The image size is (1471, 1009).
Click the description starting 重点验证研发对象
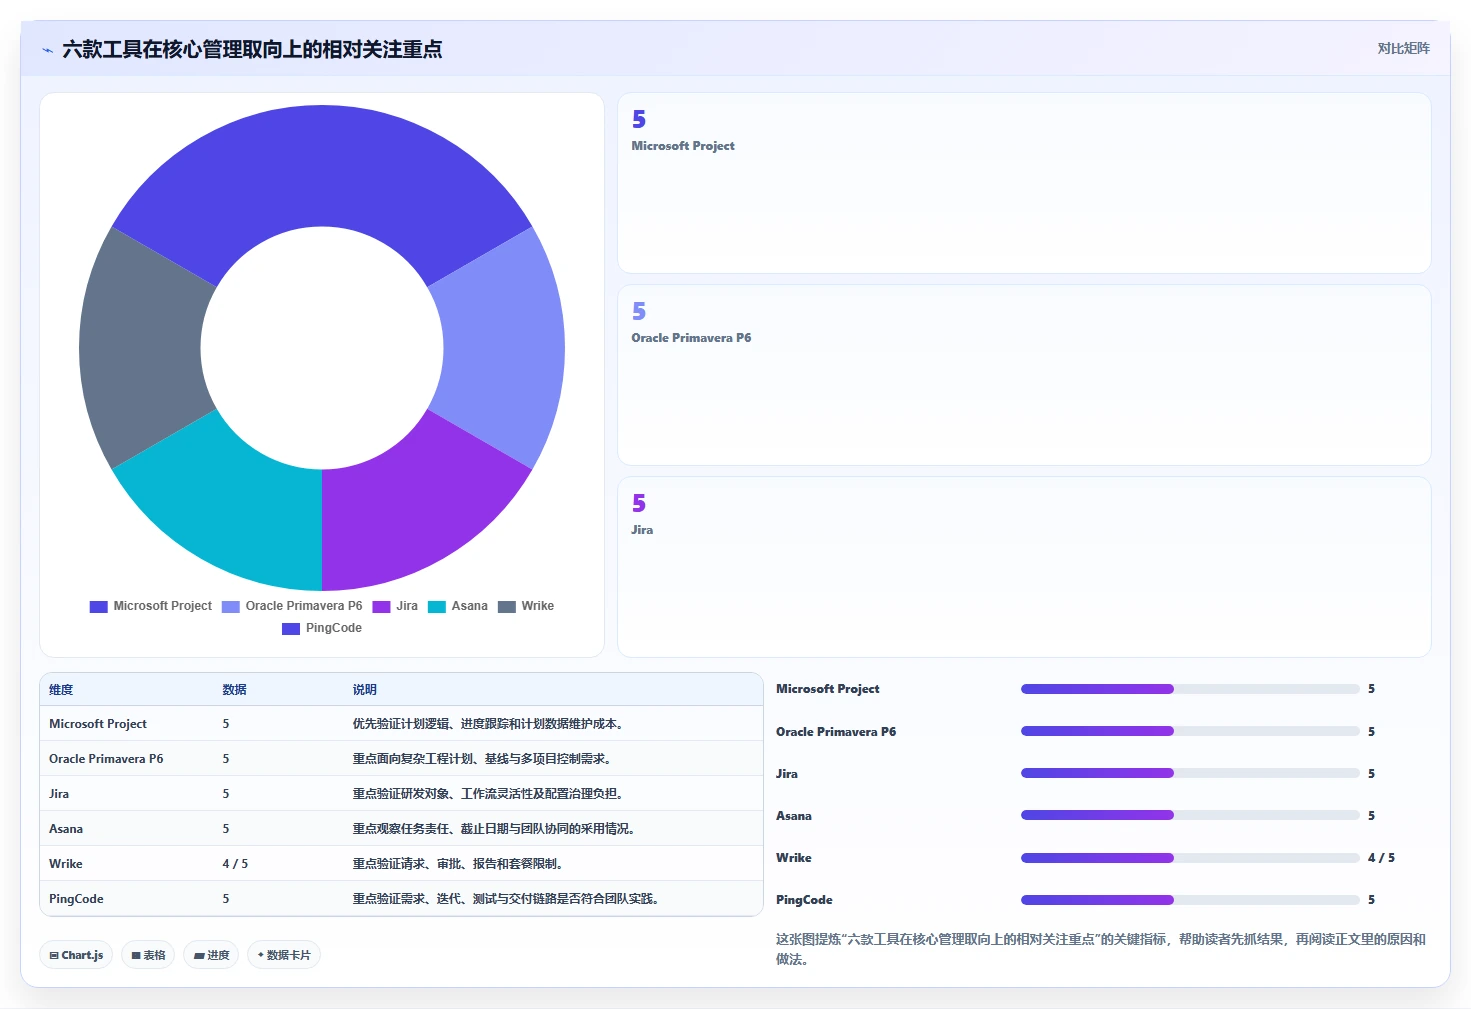488,794
